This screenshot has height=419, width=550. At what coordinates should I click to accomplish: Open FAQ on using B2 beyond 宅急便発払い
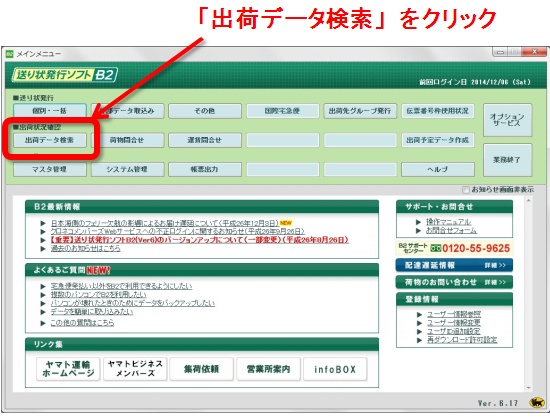click(121, 286)
